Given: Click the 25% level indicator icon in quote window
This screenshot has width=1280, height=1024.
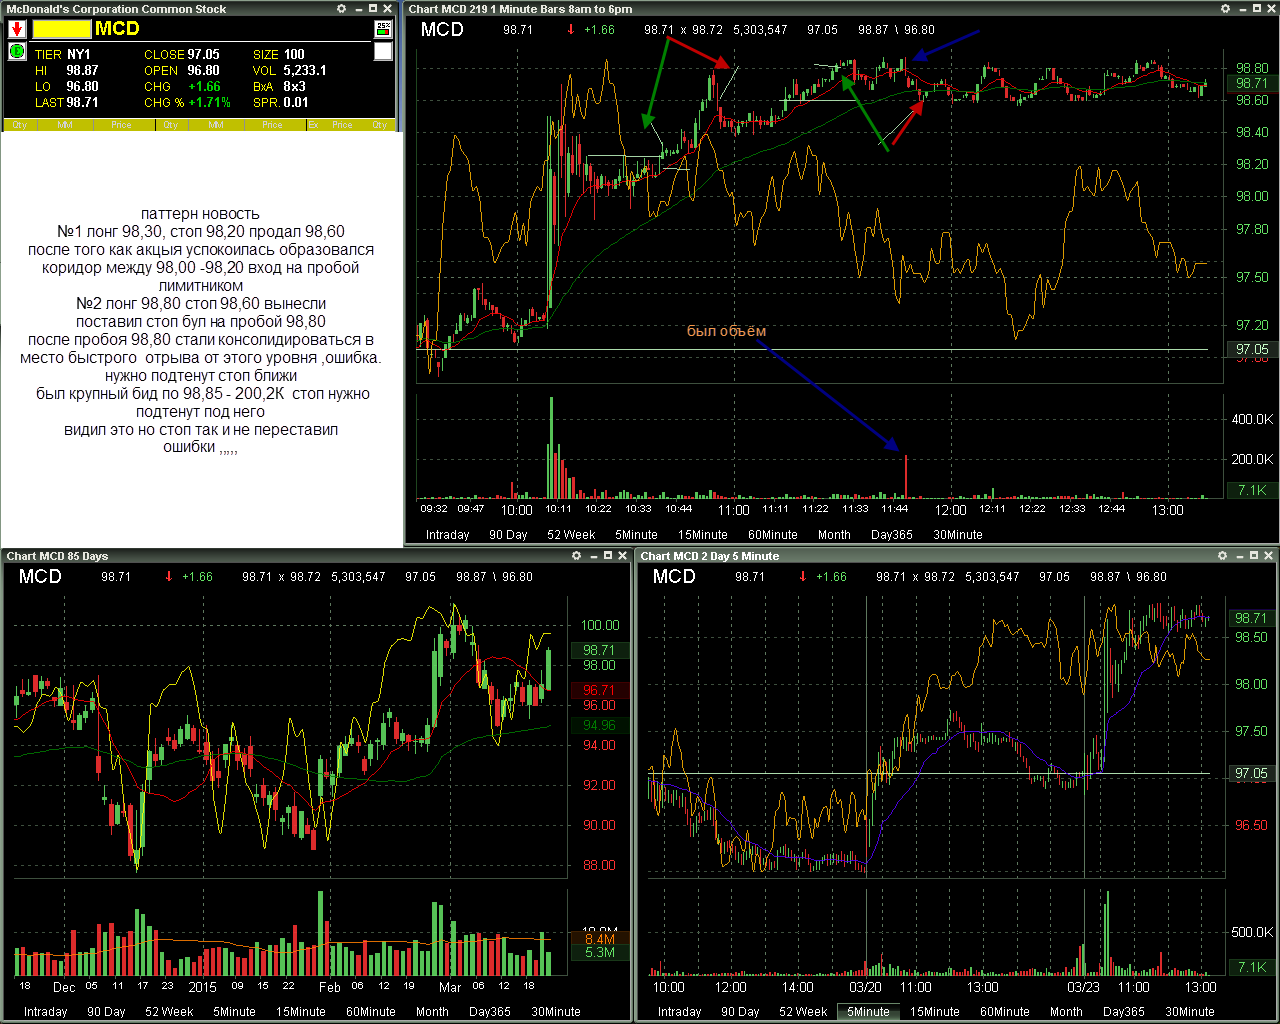Looking at the screenshot, I should point(383,29).
